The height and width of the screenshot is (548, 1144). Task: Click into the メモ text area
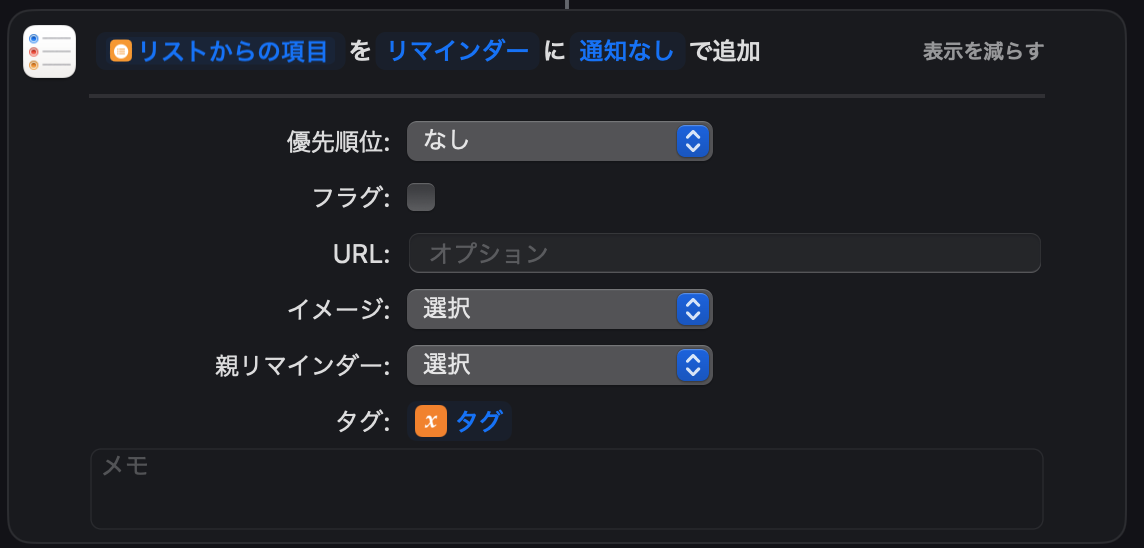click(566, 489)
